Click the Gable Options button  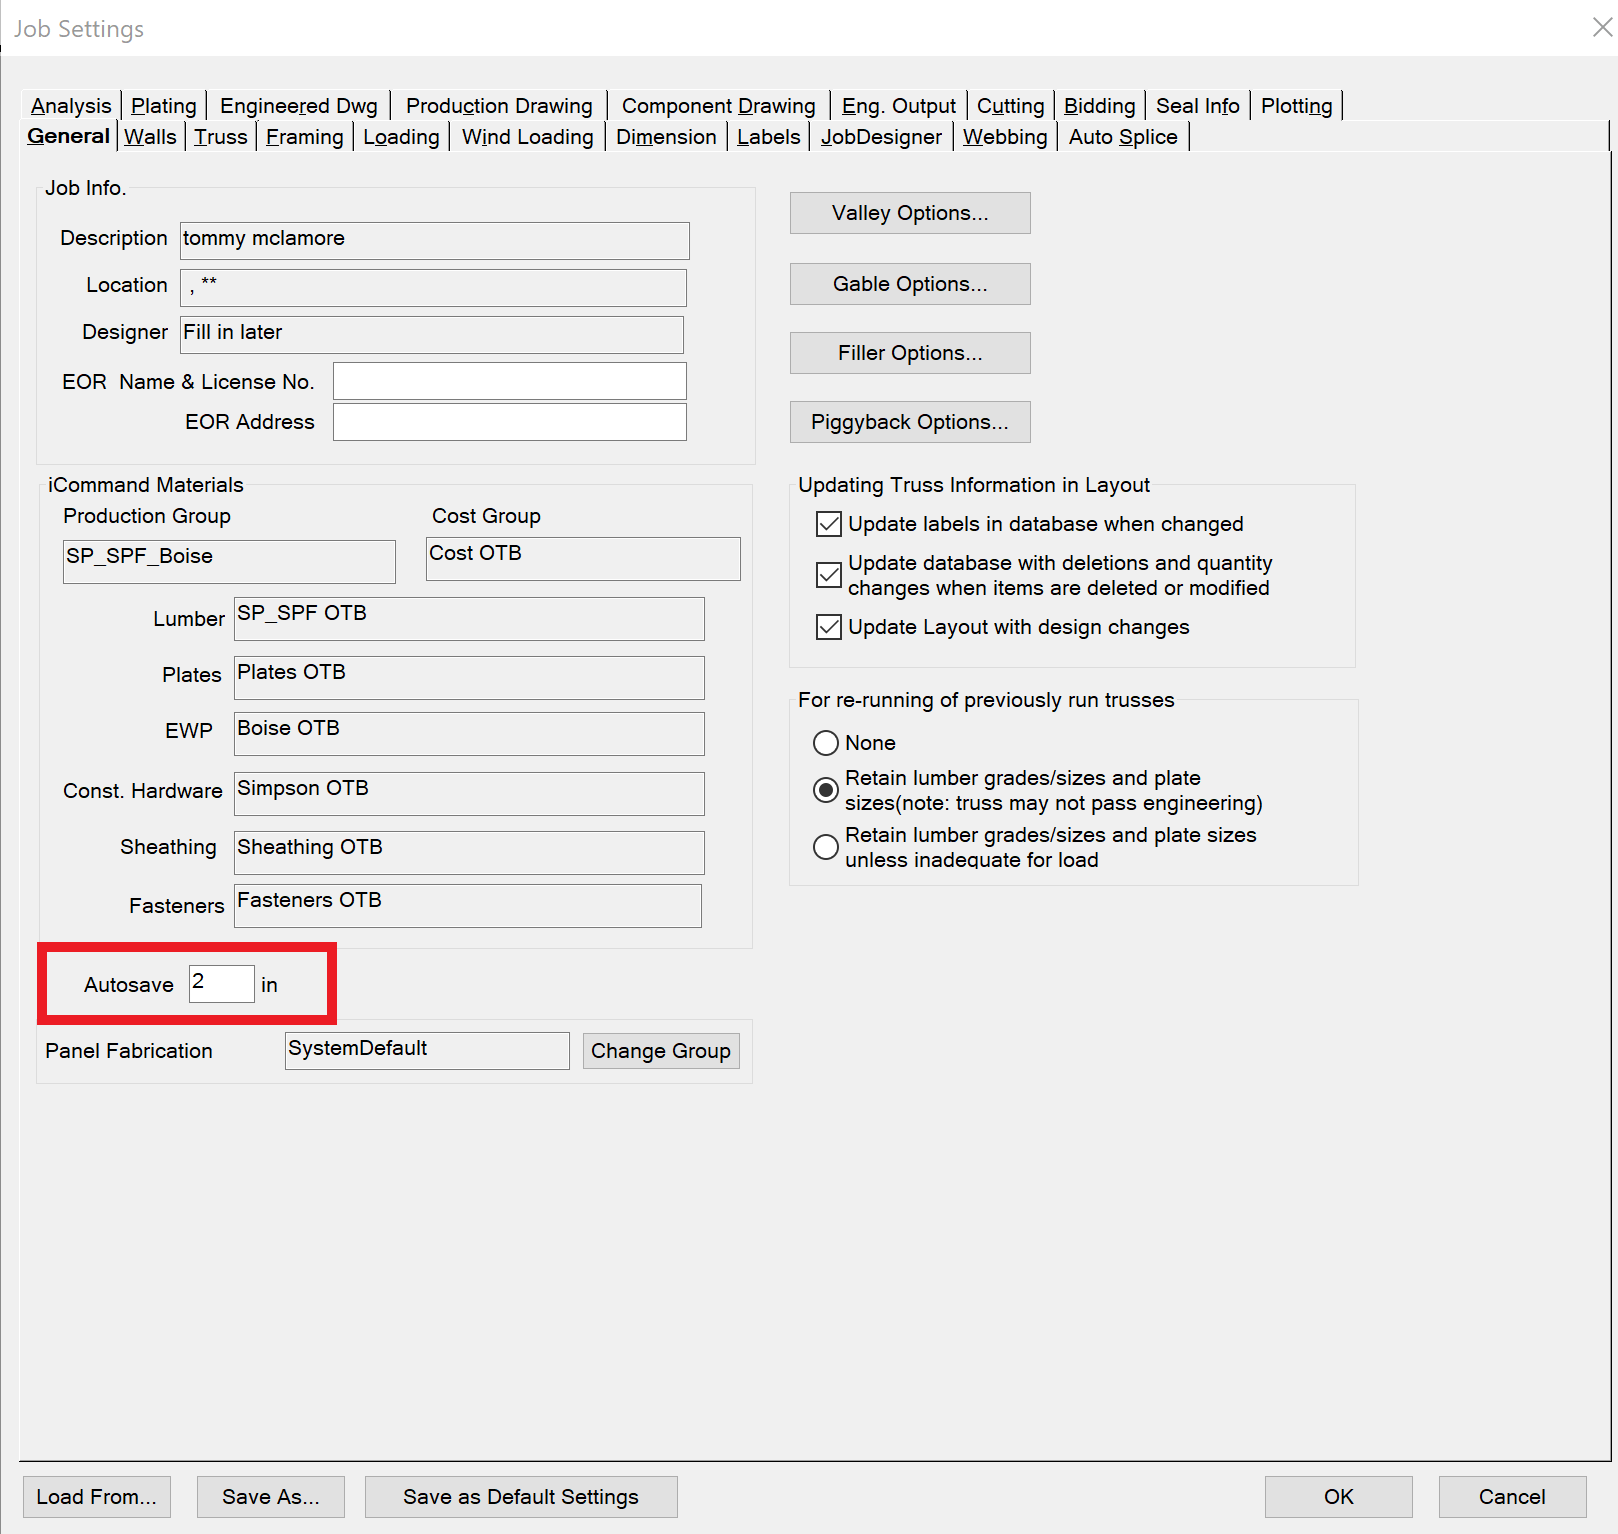(x=909, y=284)
